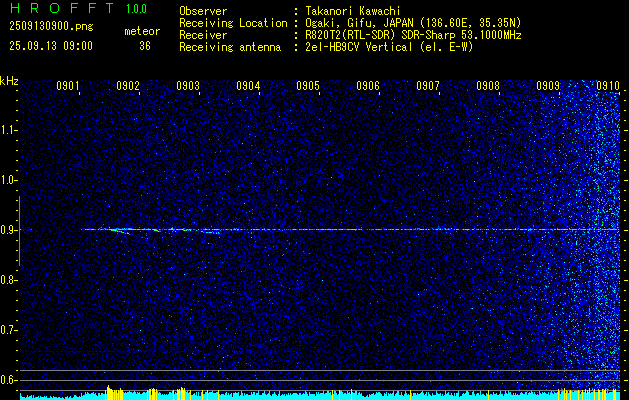
Task: Click the kHz axis unit label
Action: tap(9, 81)
